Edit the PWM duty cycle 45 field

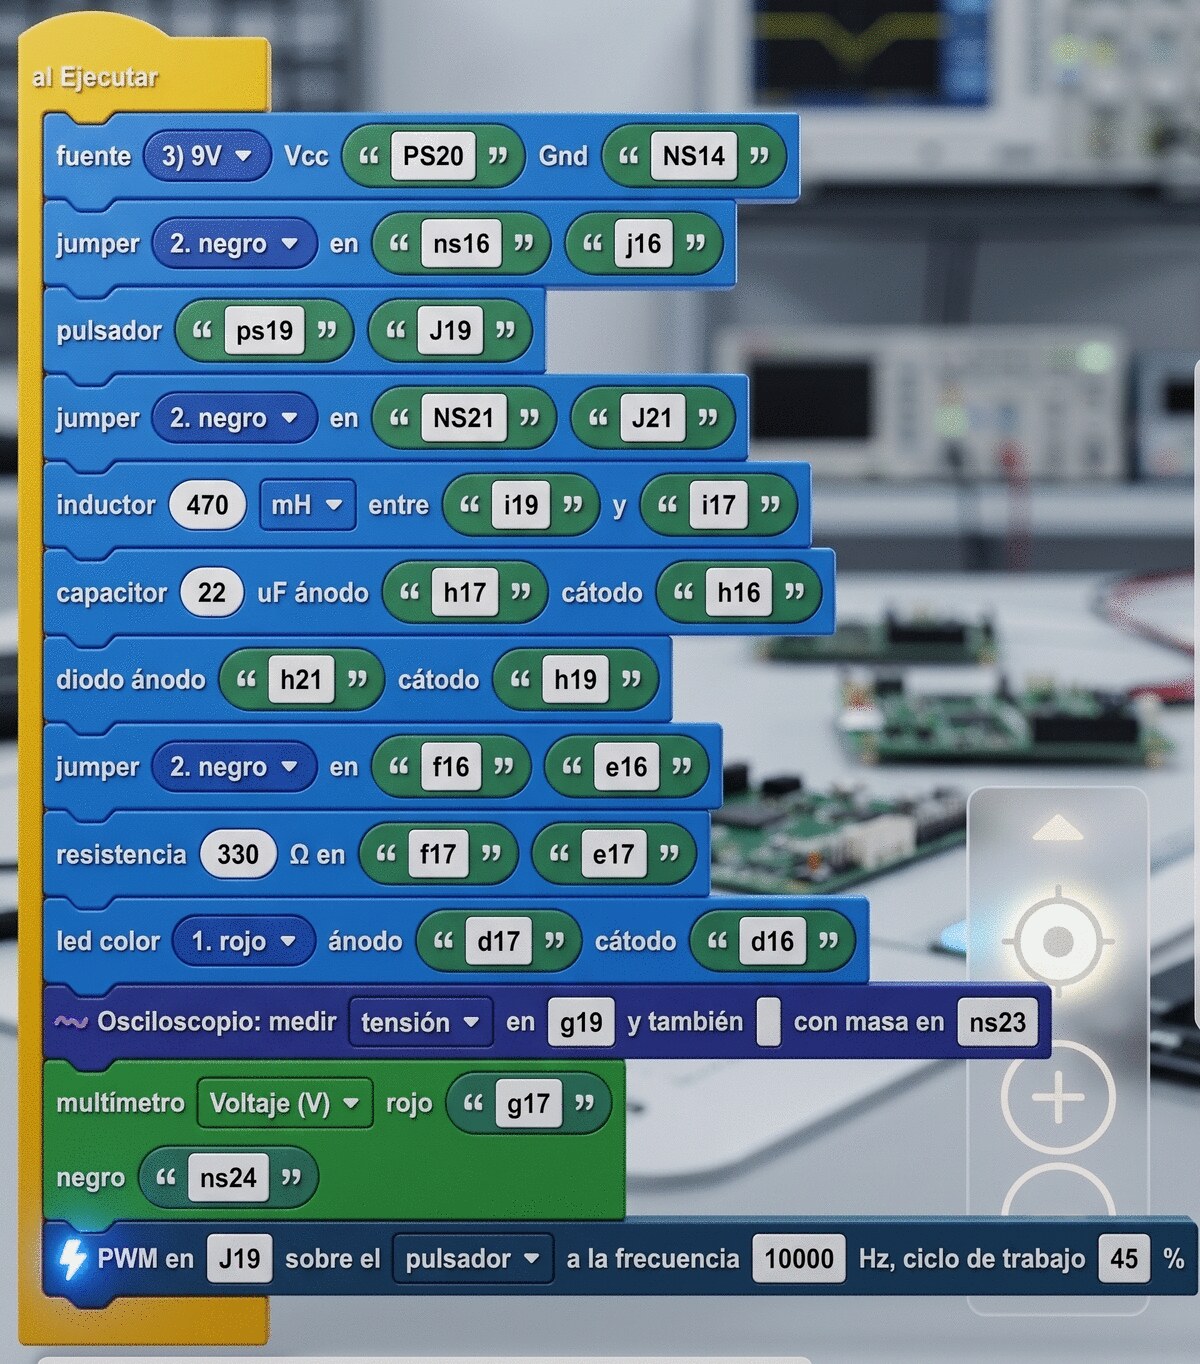coord(1124,1258)
